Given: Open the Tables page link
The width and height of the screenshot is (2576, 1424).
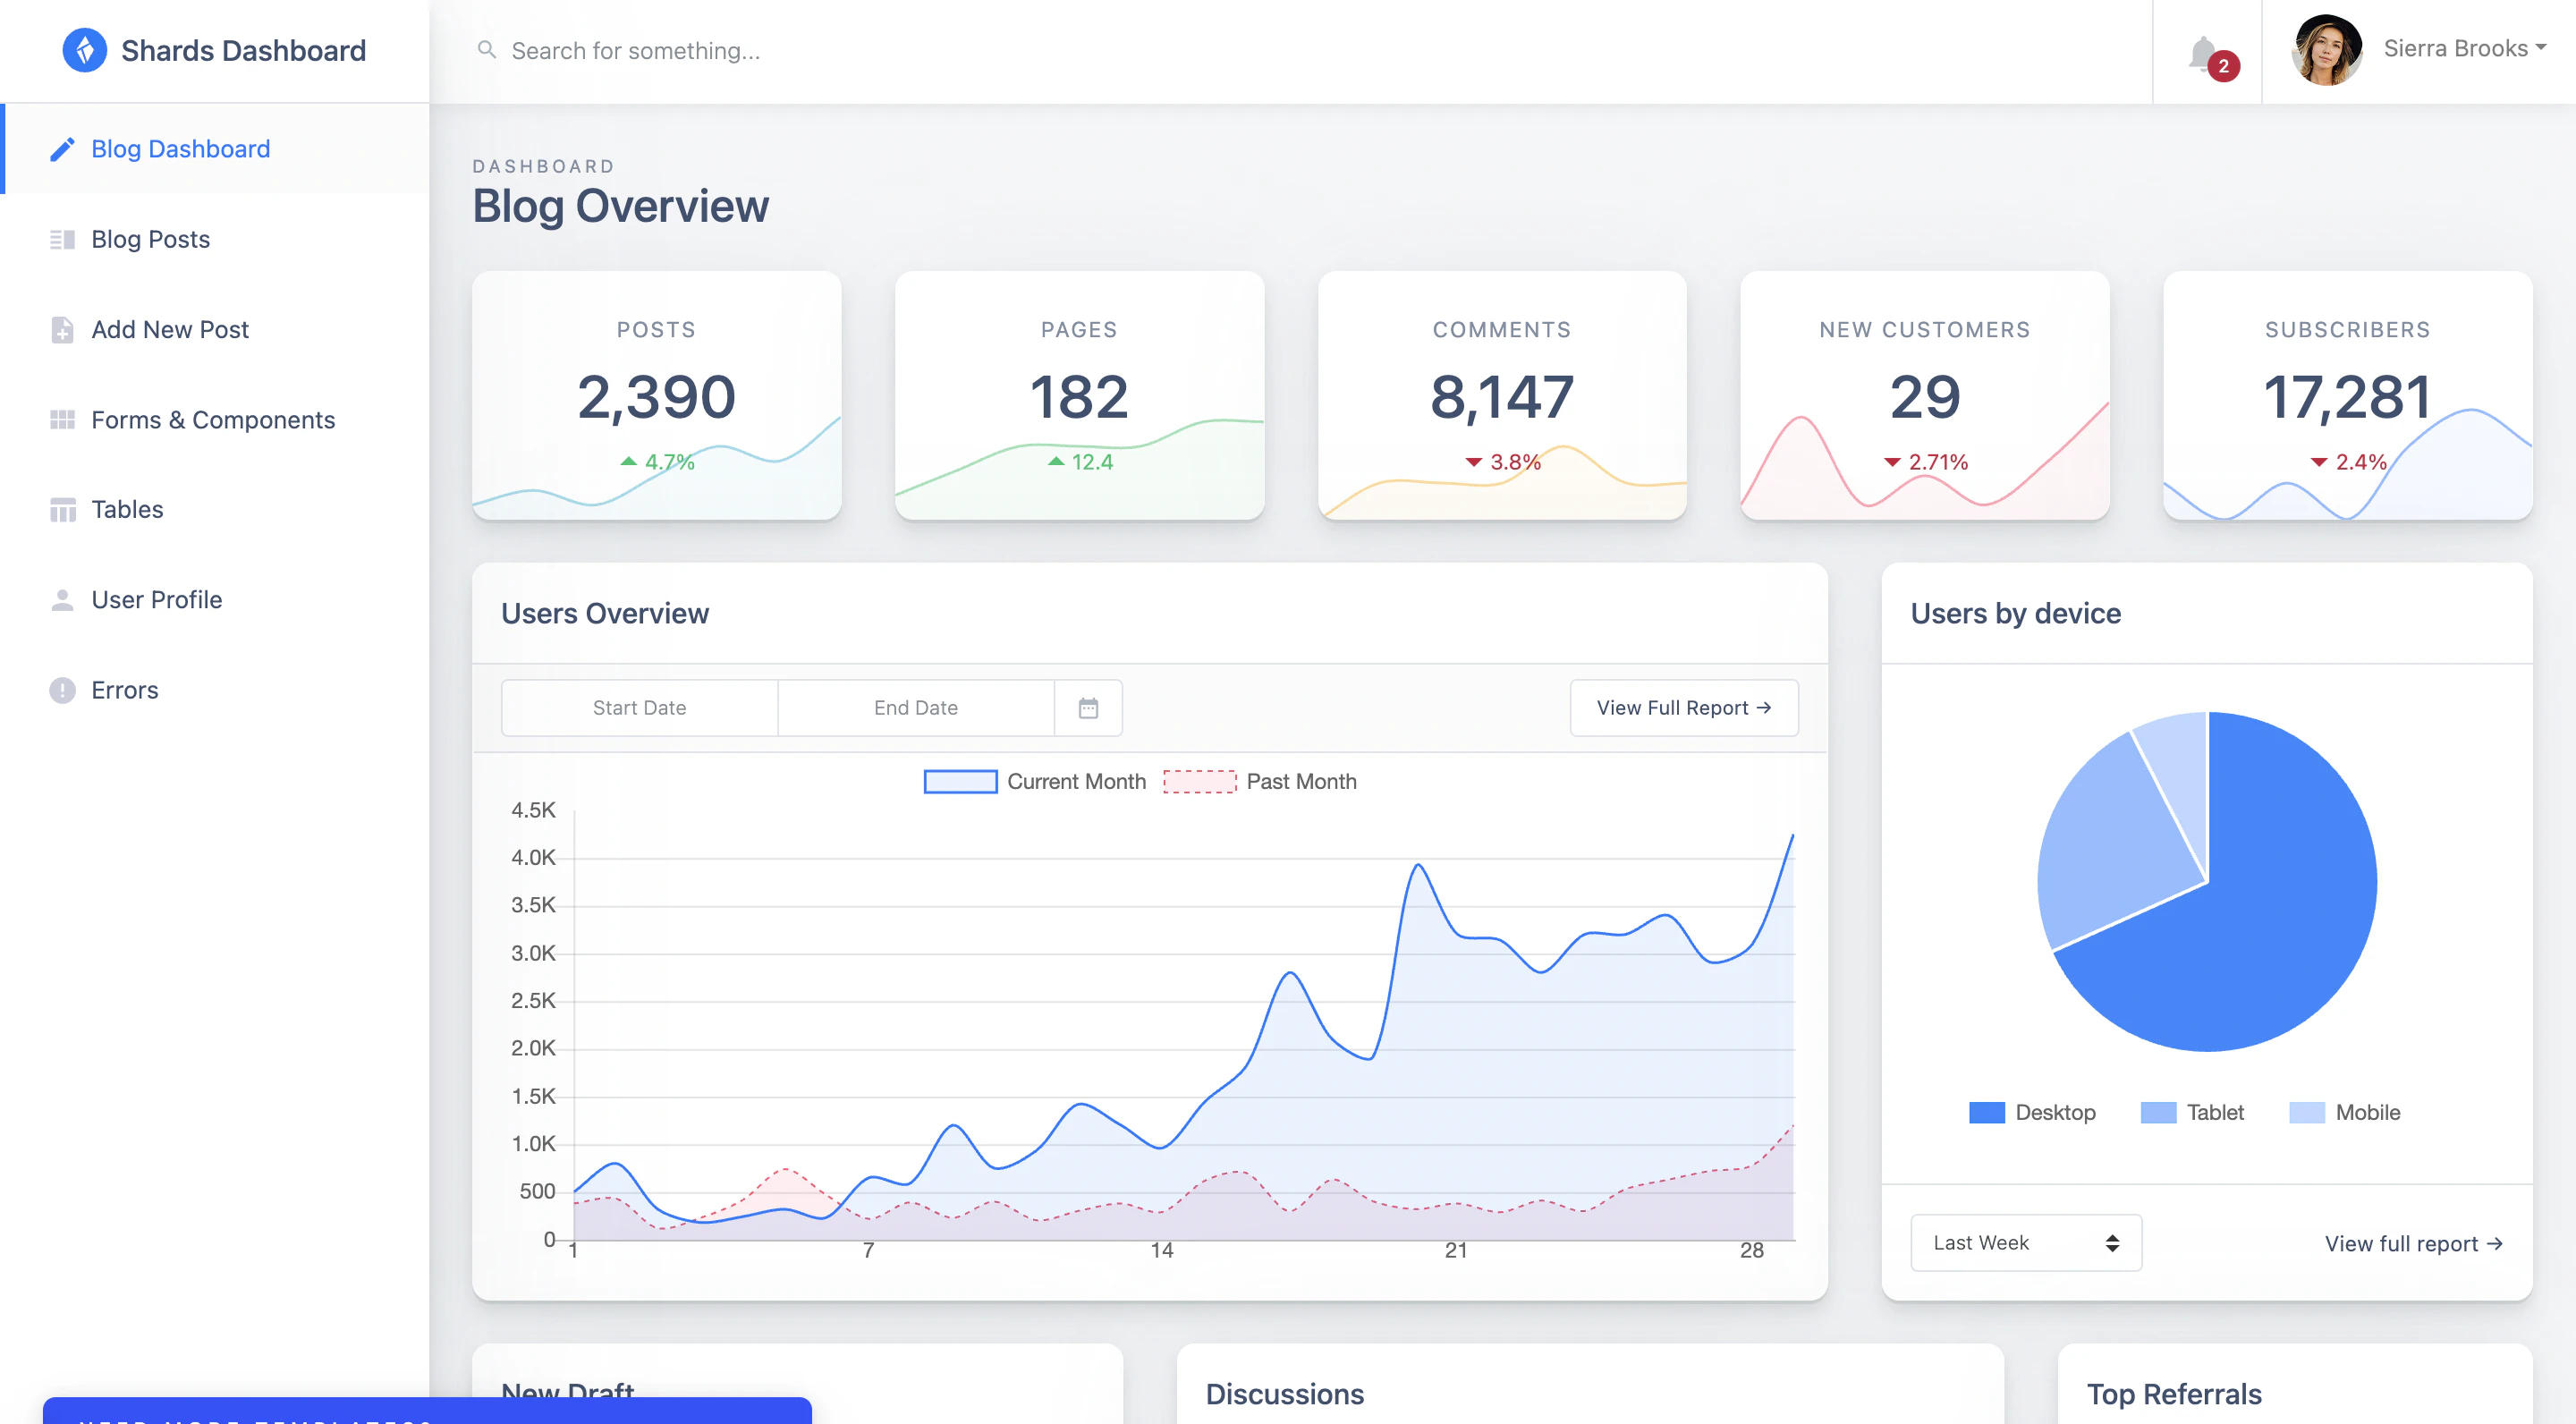Looking at the screenshot, I should [215, 509].
